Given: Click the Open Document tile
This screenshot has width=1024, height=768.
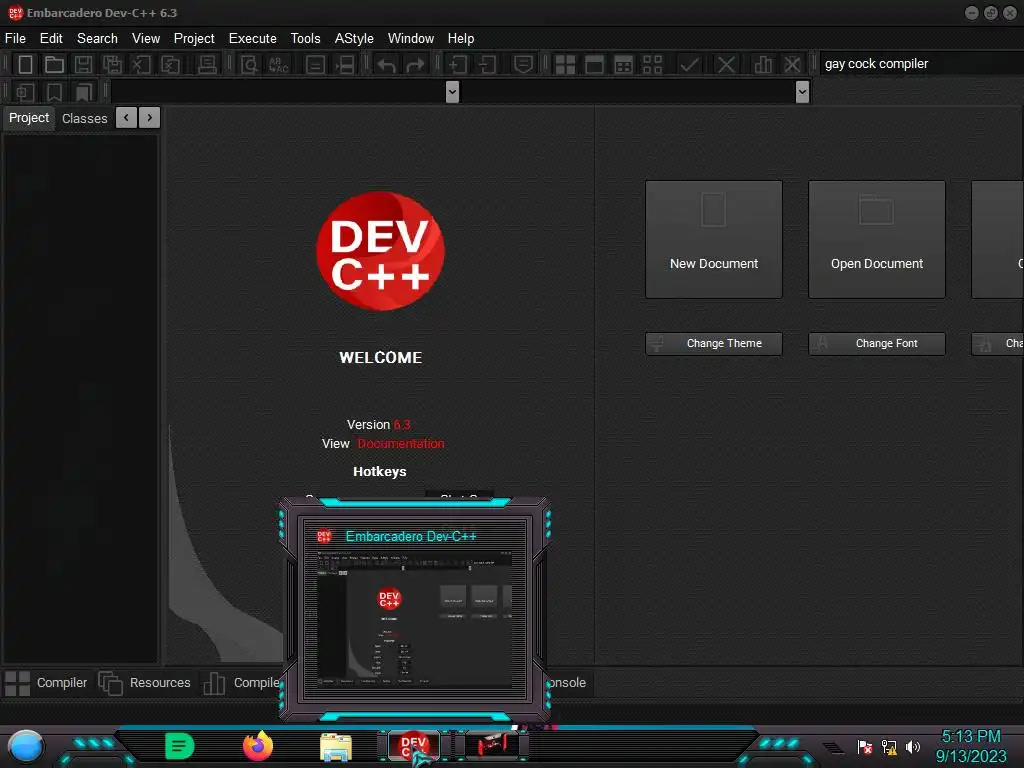Looking at the screenshot, I should [876, 239].
